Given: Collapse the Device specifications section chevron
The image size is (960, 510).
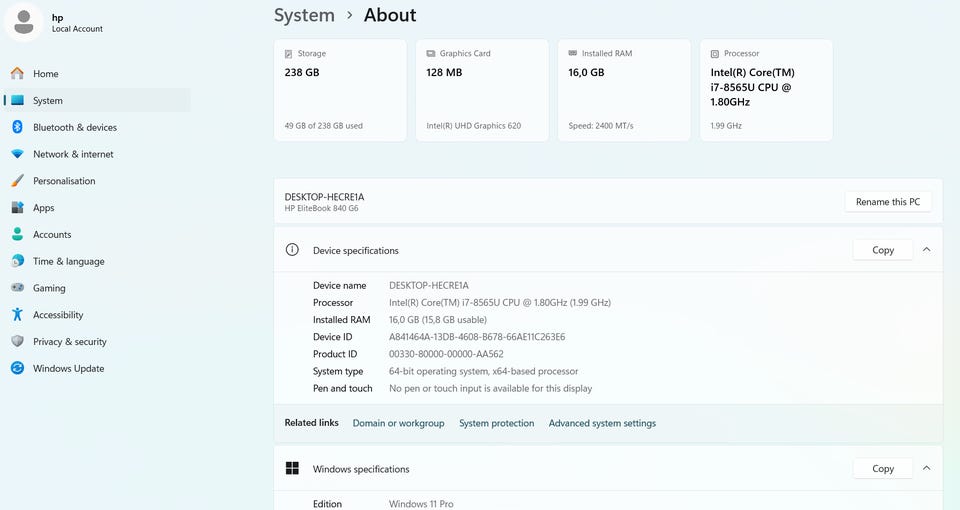Looking at the screenshot, I should (926, 250).
